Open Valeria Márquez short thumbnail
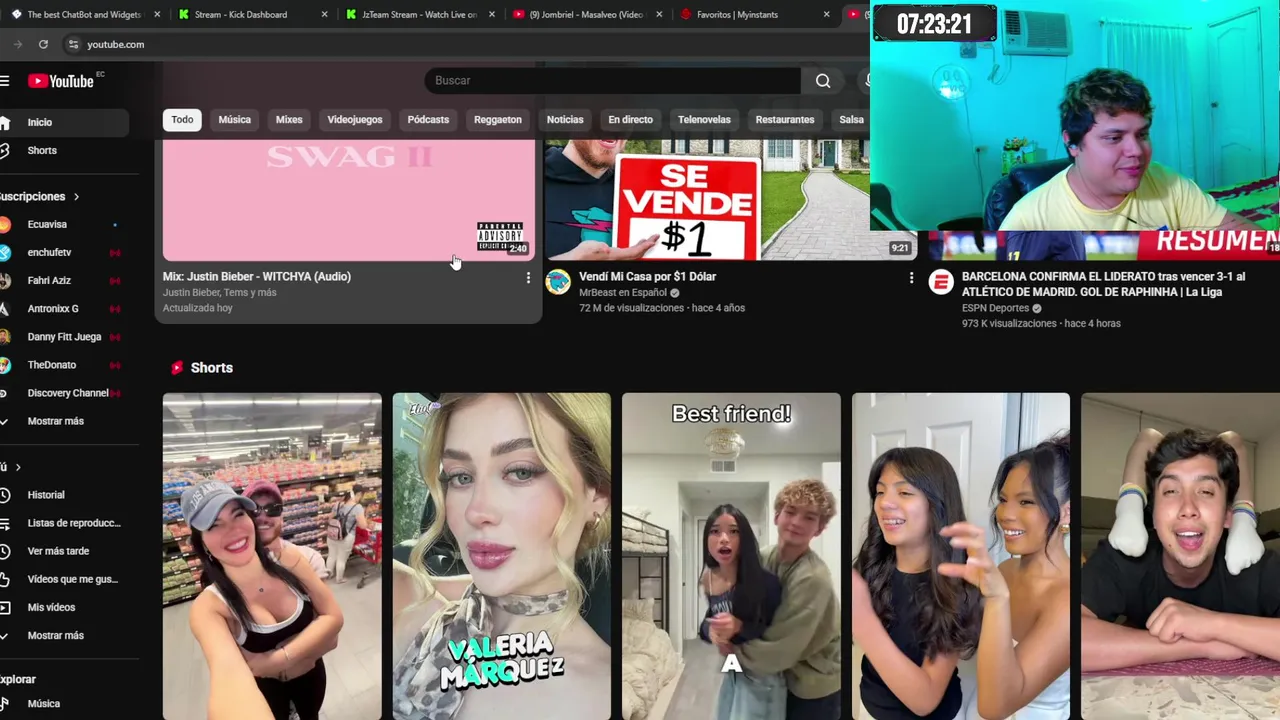Screen dimensions: 1280x720 [501, 556]
